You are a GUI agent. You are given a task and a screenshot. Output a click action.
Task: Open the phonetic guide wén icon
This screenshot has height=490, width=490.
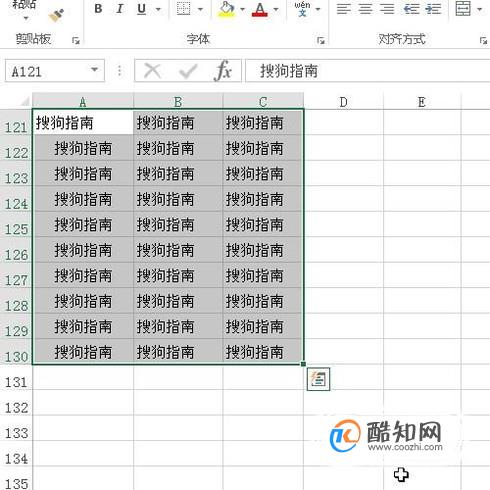click(302, 9)
